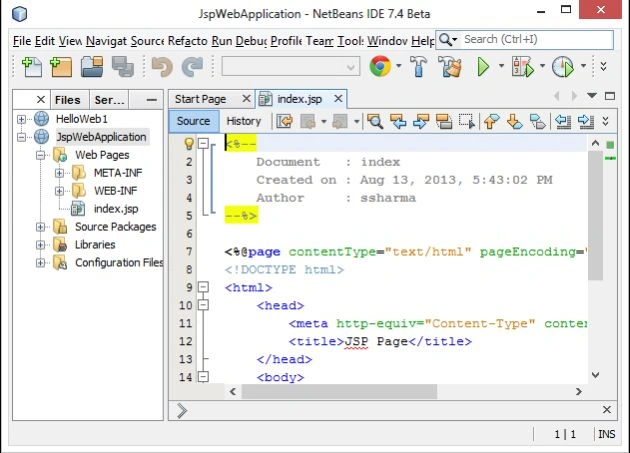Viewport: 630px width, 453px height.
Task: Click the Find Selection magnifier in editor toolbar
Action: (x=375, y=121)
